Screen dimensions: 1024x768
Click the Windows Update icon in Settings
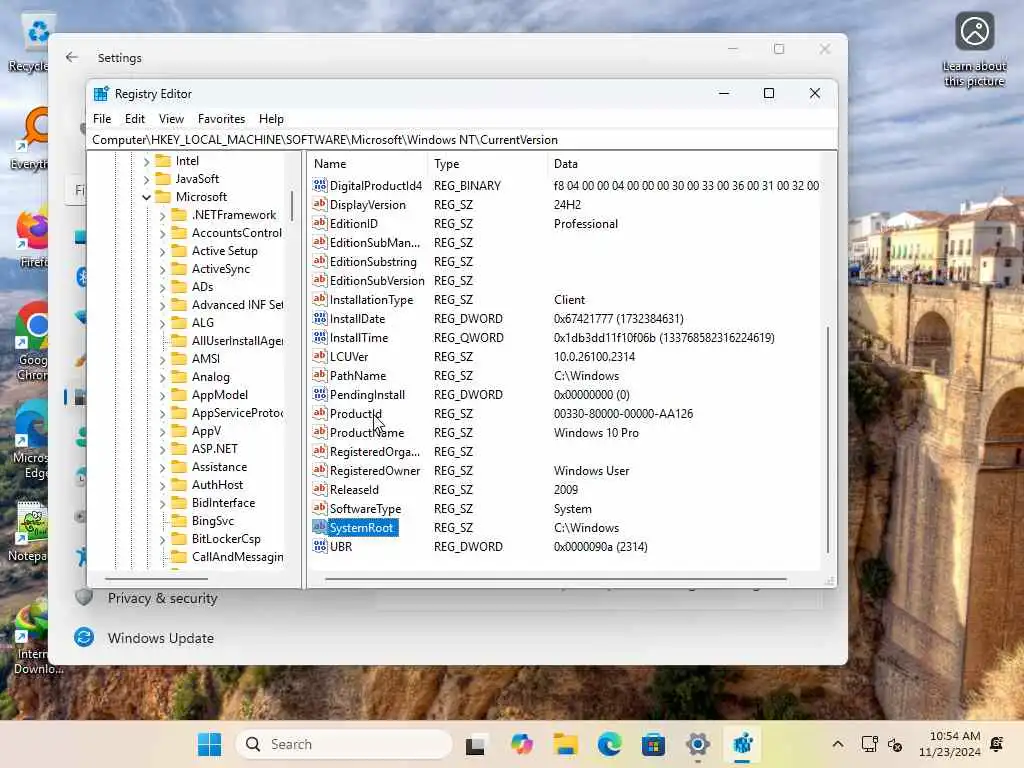pos(84,637)
